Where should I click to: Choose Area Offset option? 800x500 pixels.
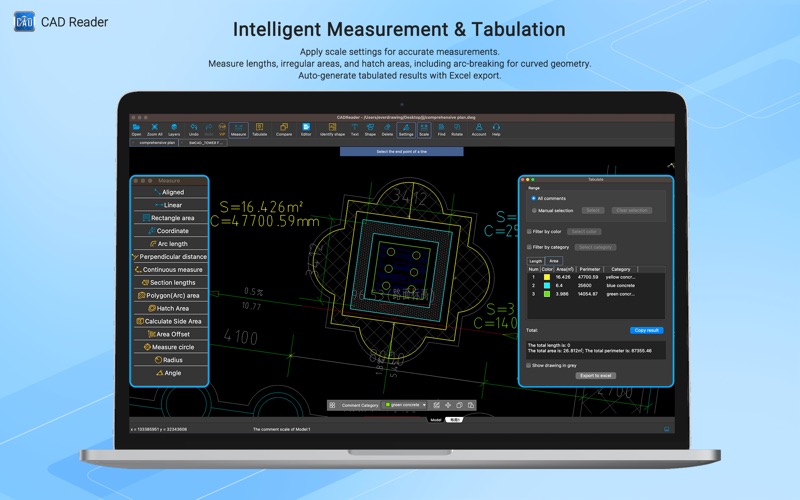coord(170,334)
